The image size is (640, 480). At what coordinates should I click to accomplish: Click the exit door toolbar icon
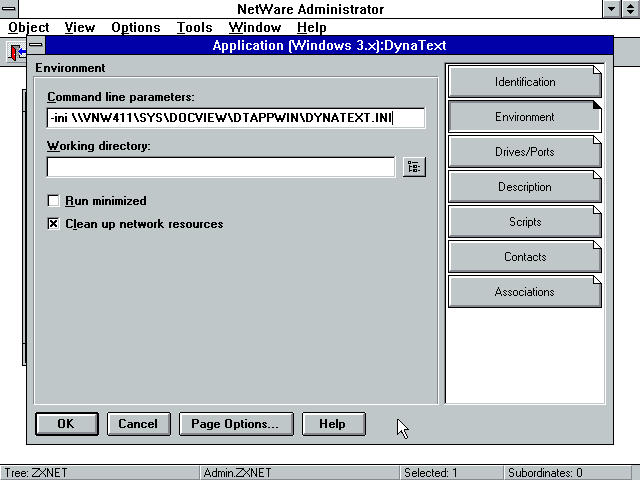17,52
